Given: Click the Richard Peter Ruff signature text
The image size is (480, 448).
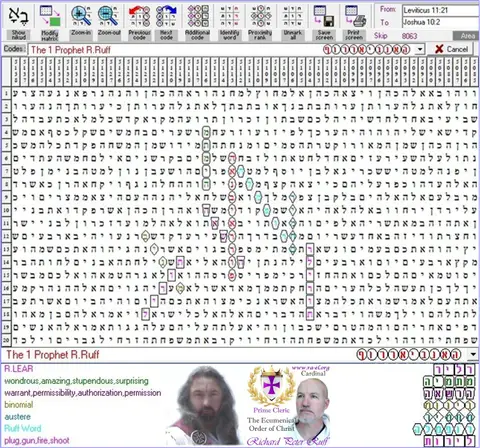Looking at the screenshot, I should (x=288, y=441).
